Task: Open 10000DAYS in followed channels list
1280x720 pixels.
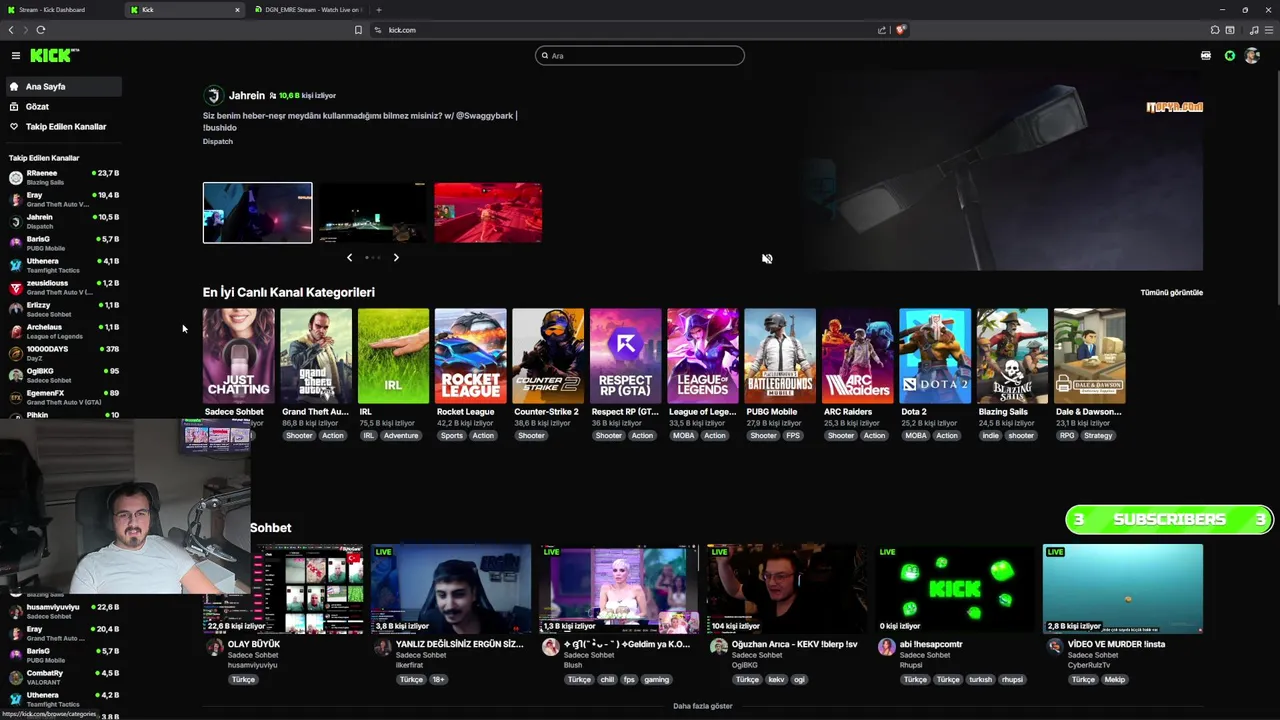Action: [x=64, y=353]
